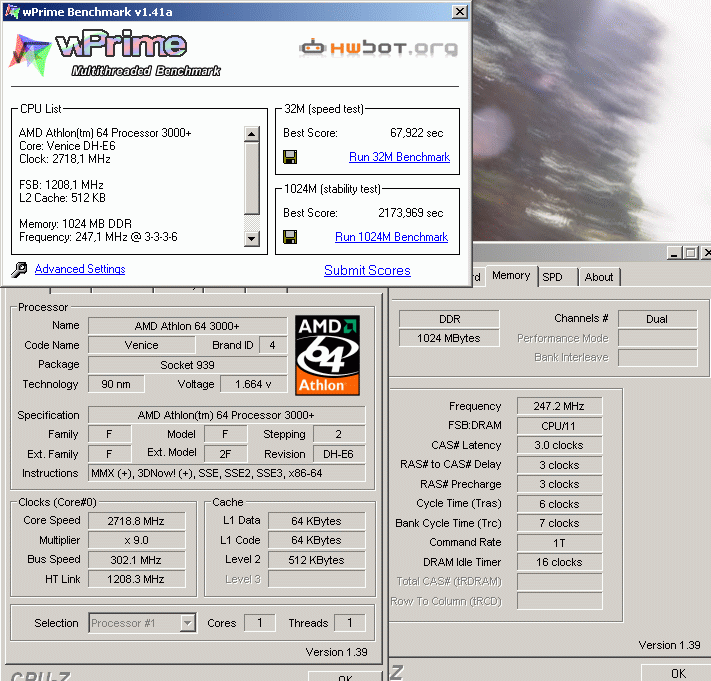Click the Stepping value 2
Image resolution: width=711 pixels, height=681 pixels.
[x=338, y=434]
